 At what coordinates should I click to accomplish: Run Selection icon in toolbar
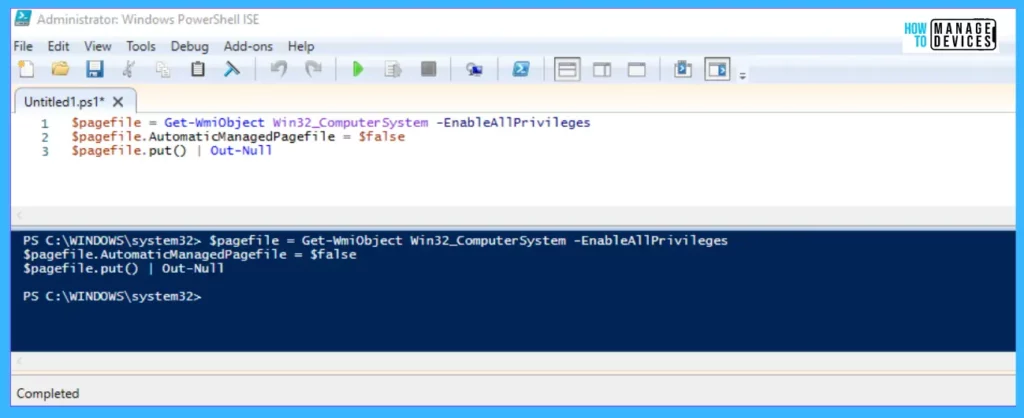392,69
